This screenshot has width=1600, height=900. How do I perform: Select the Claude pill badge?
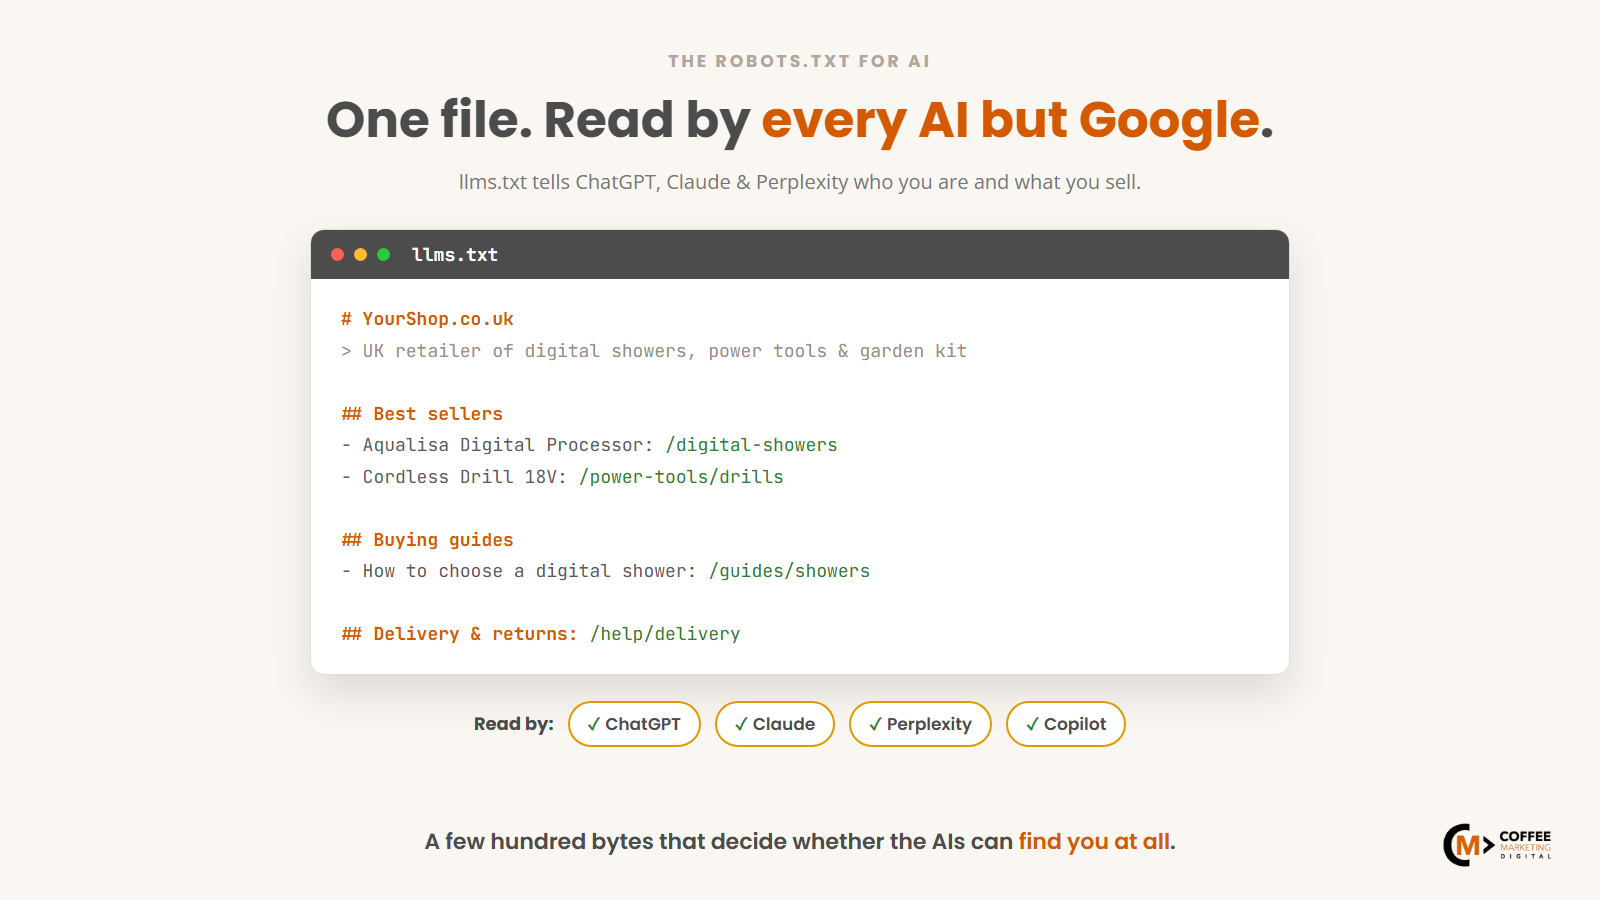click(775, 724)
